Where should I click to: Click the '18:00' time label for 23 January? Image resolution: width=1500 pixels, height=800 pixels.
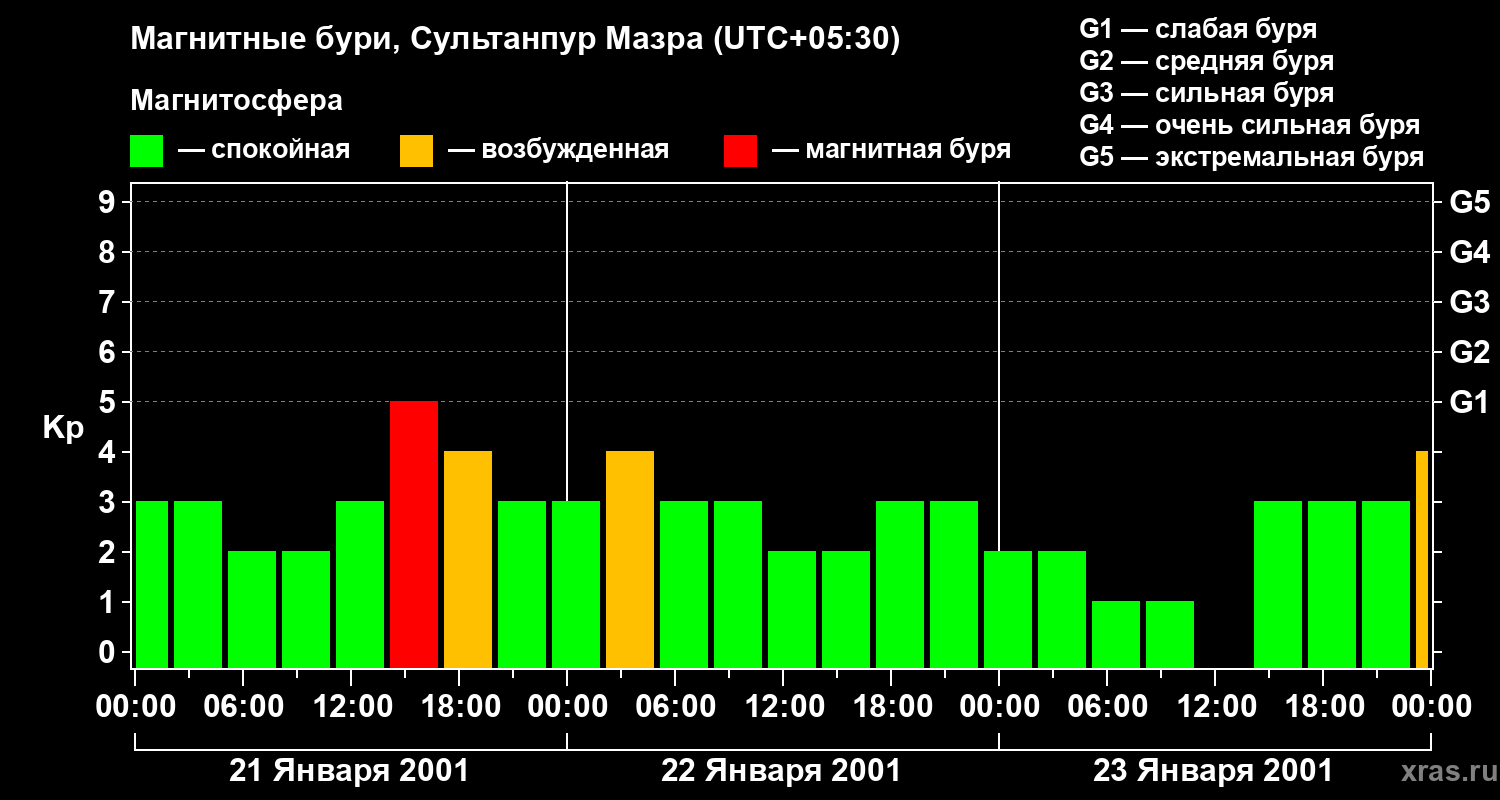tap(1323, 707)
